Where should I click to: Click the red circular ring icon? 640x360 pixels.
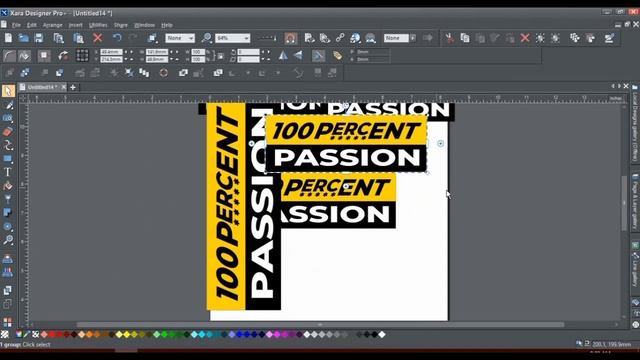pos(164,73)
